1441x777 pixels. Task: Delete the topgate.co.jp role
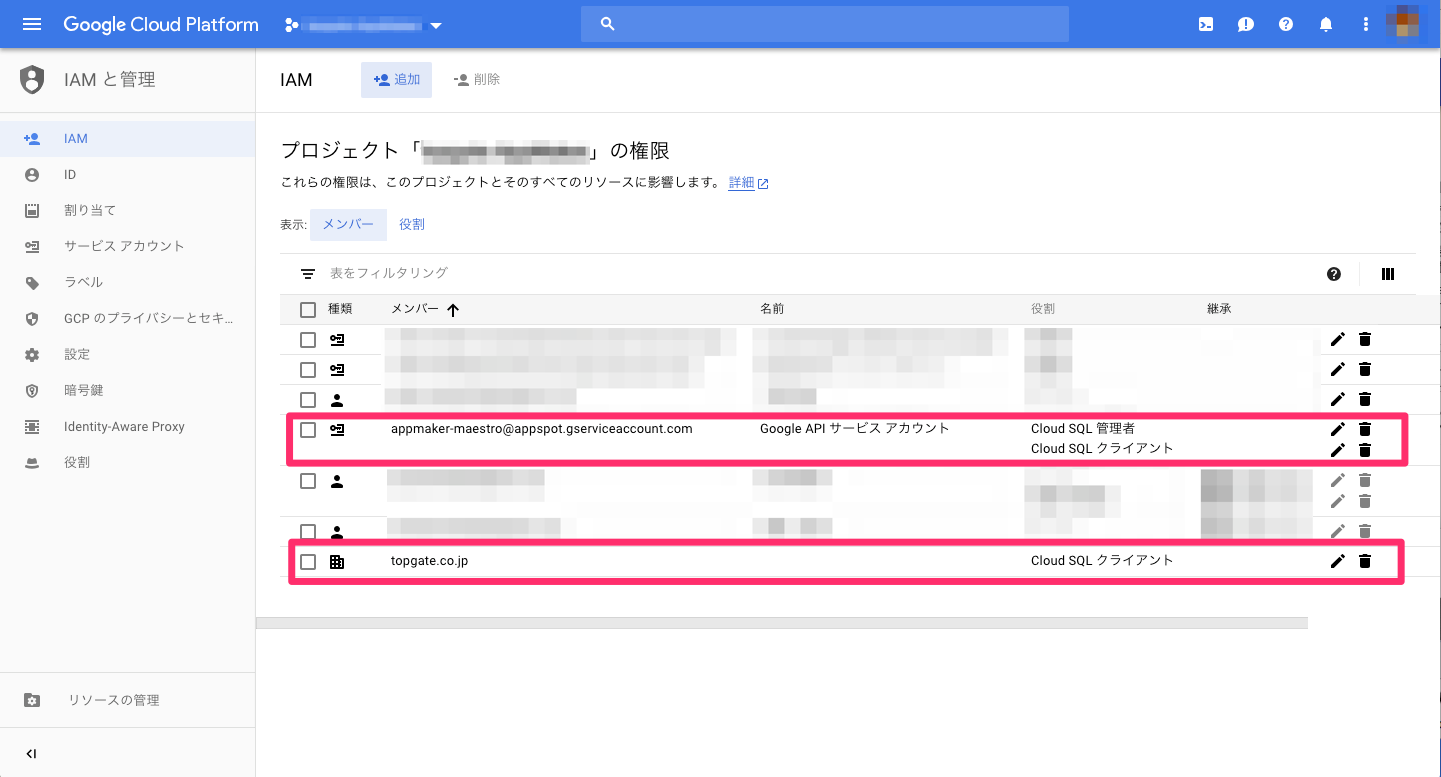[1365, 561]
